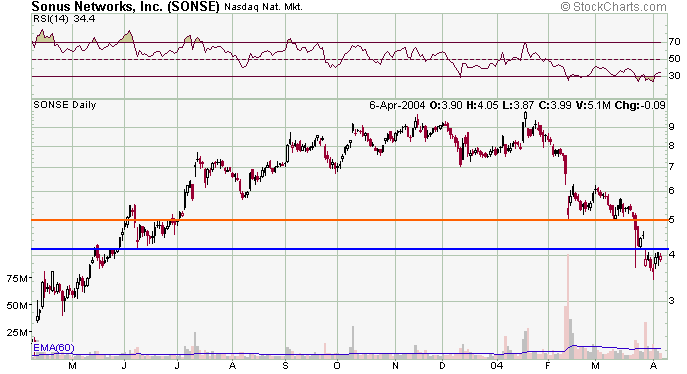Click the D (December) month label
Image resolution: width=687 pixels, height=374 pixels.
tap(443, 365)
